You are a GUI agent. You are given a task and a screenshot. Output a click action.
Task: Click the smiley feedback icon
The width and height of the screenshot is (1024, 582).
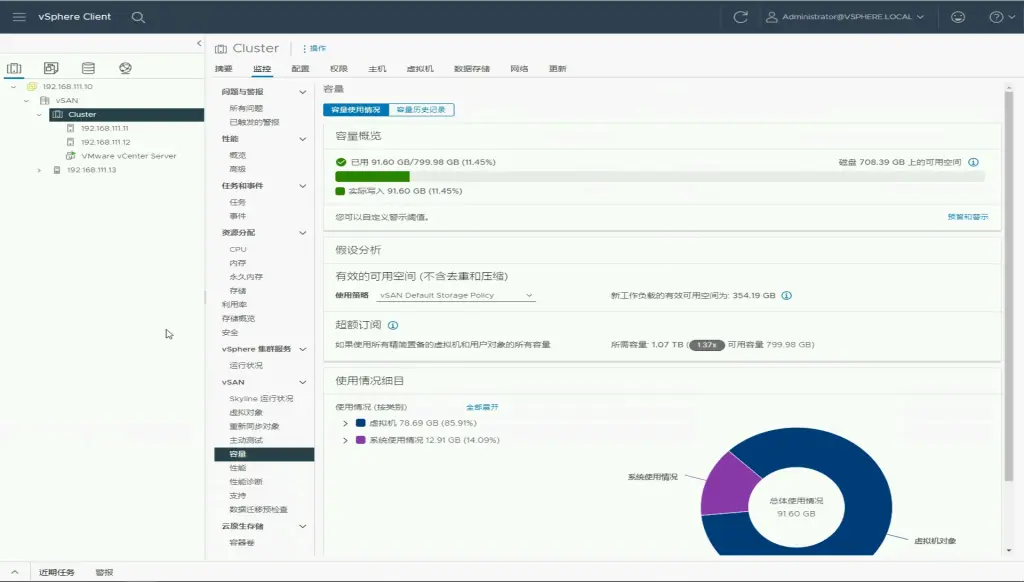tap(958, 17)
